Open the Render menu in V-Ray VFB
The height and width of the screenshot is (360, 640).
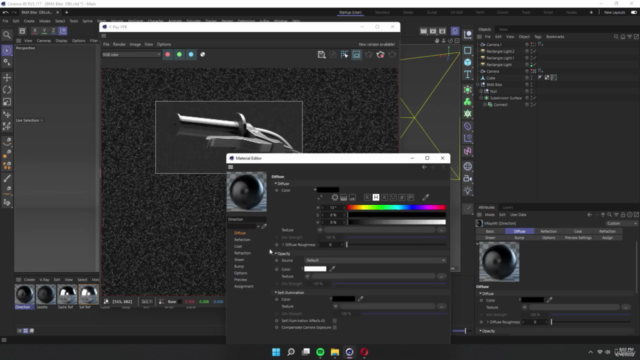pyautogui.click(x=119, y=44)
